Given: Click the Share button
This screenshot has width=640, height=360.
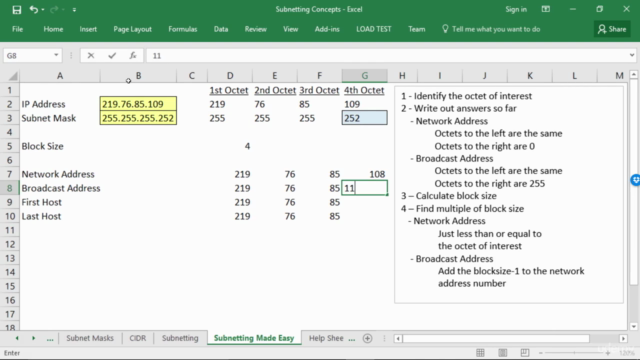Looking at the screenshot, I should tap(612, 29).
